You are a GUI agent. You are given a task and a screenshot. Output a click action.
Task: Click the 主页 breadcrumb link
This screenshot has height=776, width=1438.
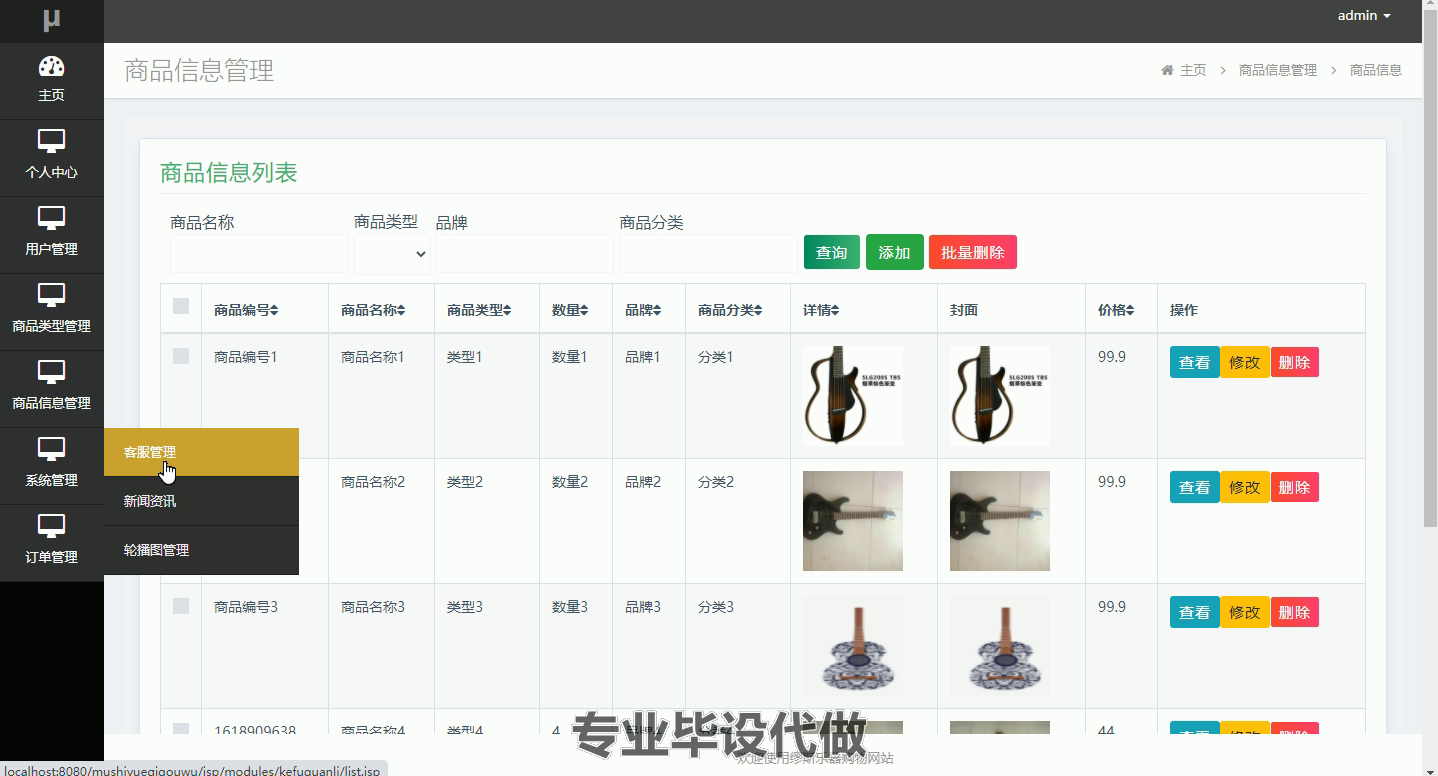tap(1193, 70)
